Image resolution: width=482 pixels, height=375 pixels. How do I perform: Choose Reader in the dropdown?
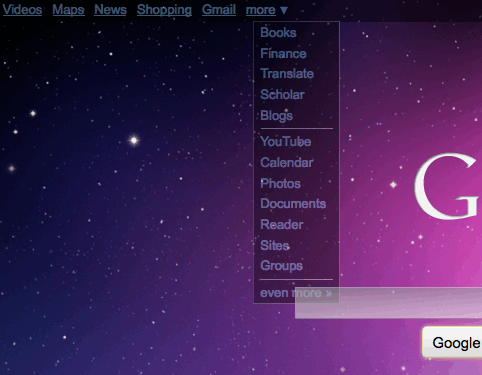click(282, 225)
